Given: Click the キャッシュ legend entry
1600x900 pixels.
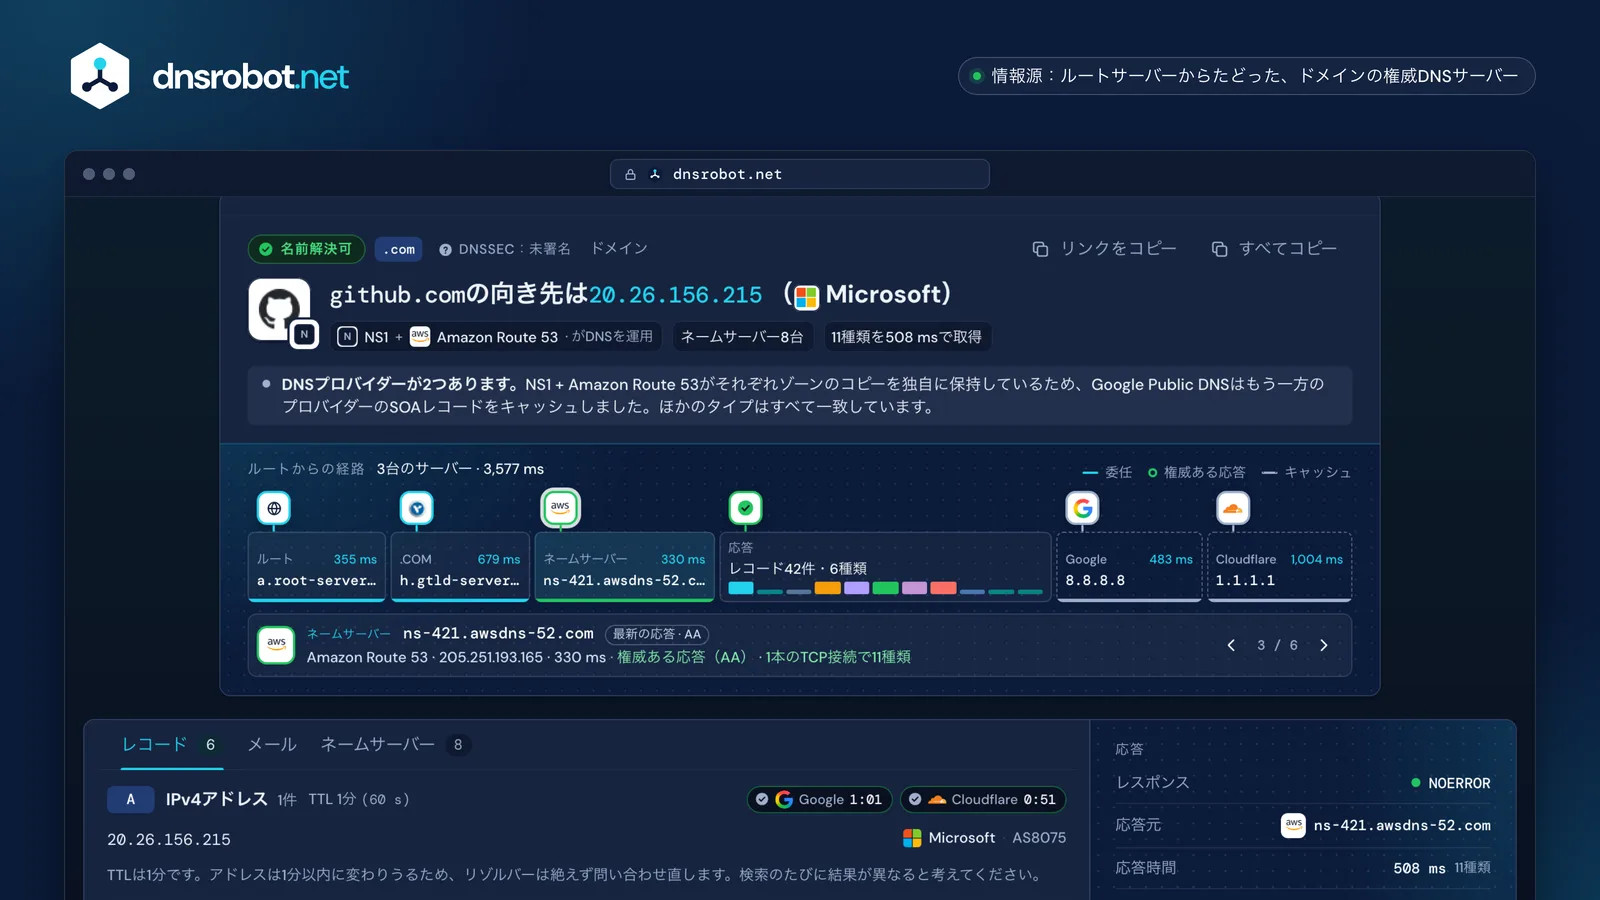Looking at the screenshot, I should (1306, 472).
